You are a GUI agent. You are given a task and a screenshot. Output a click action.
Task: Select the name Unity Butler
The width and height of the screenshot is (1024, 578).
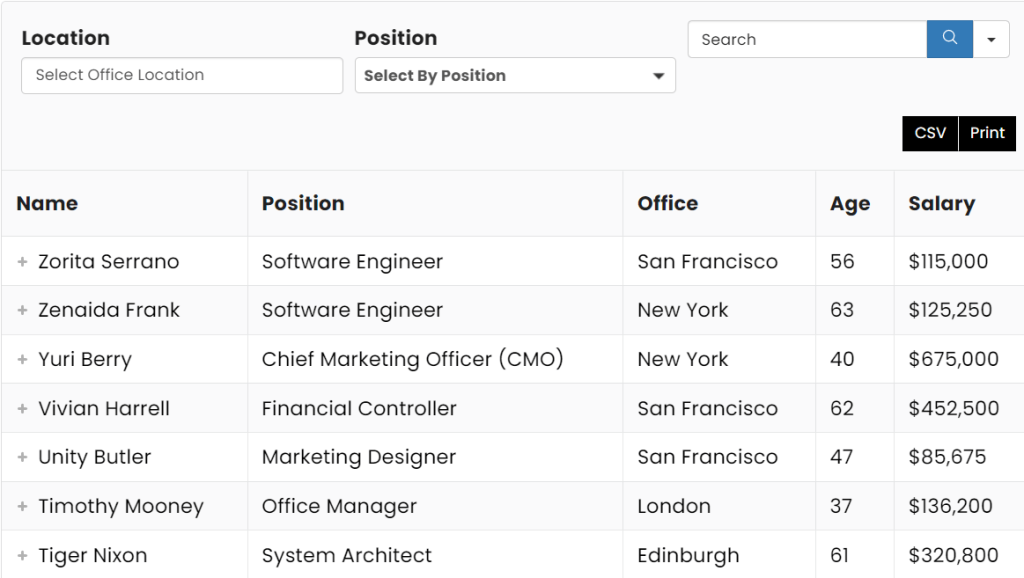click(x=95, y=458)
